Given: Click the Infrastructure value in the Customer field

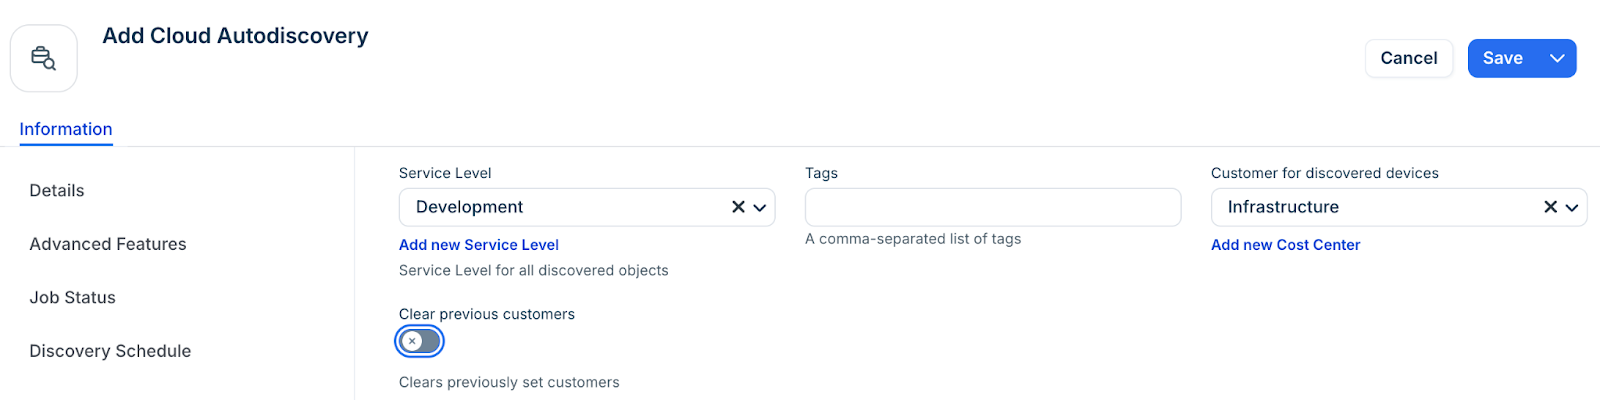Looking at the screenshot, I should point(1283,207).
